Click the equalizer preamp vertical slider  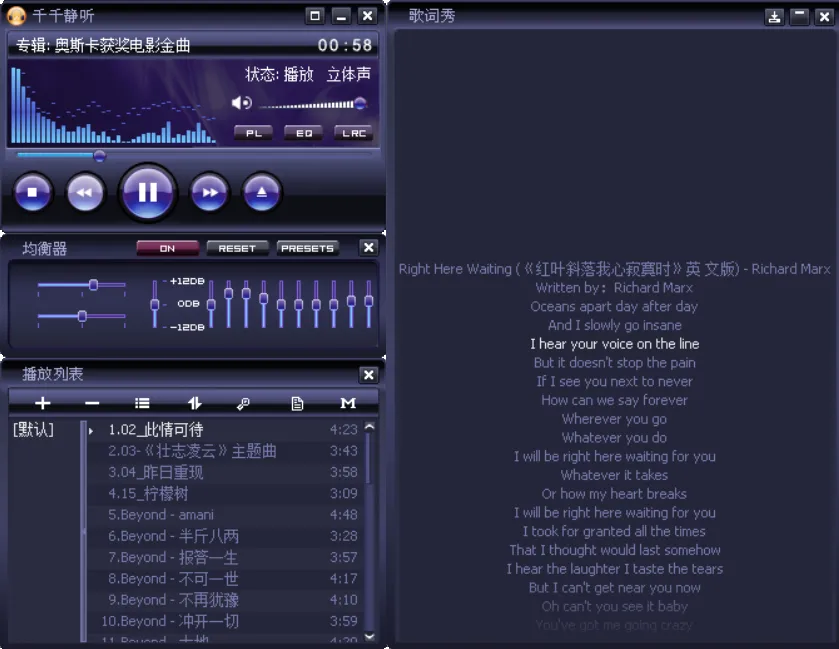[155, 303]
